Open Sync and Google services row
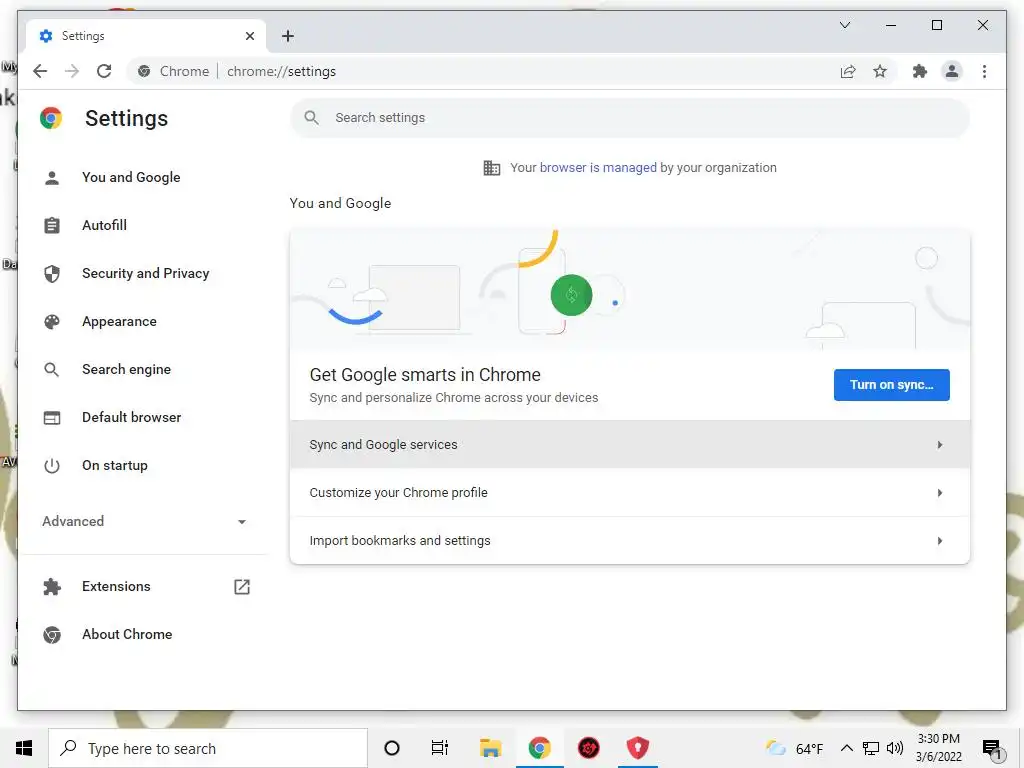The height and width of the screenshot is (768, 1024). pos(630,444)
